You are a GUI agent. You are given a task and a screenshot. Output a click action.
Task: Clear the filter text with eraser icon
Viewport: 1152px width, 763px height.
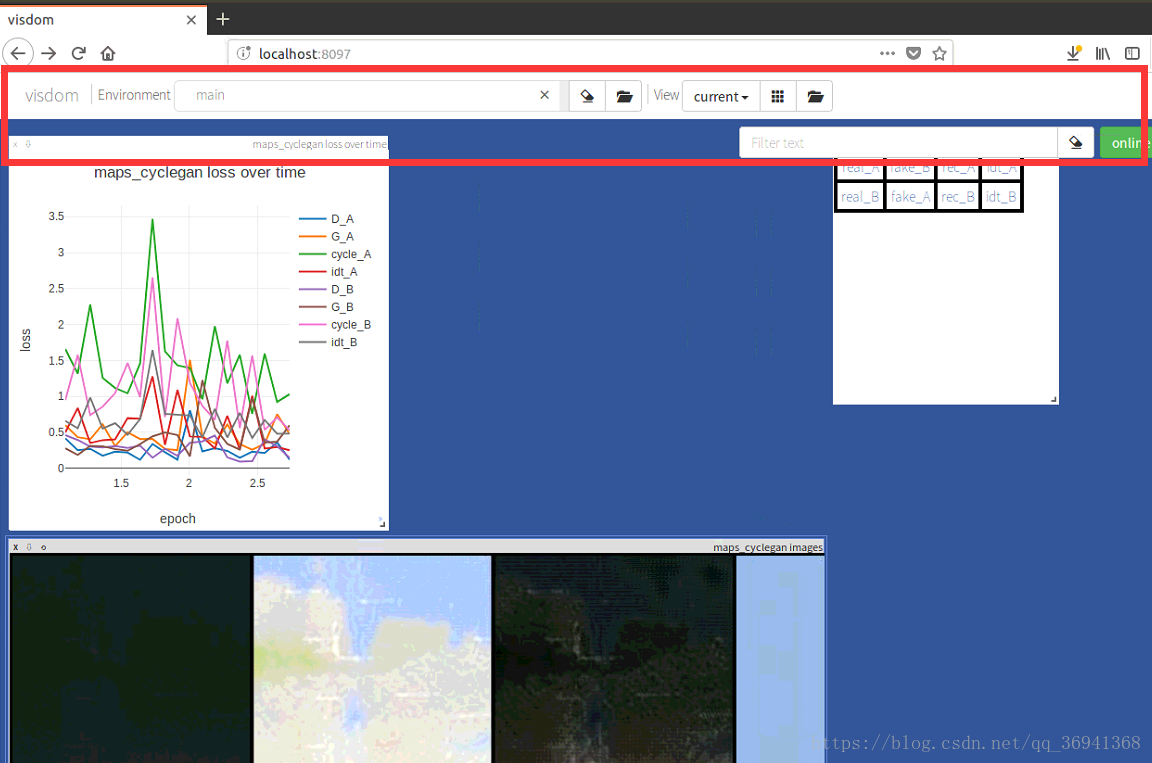click(x=1076, y=143)
